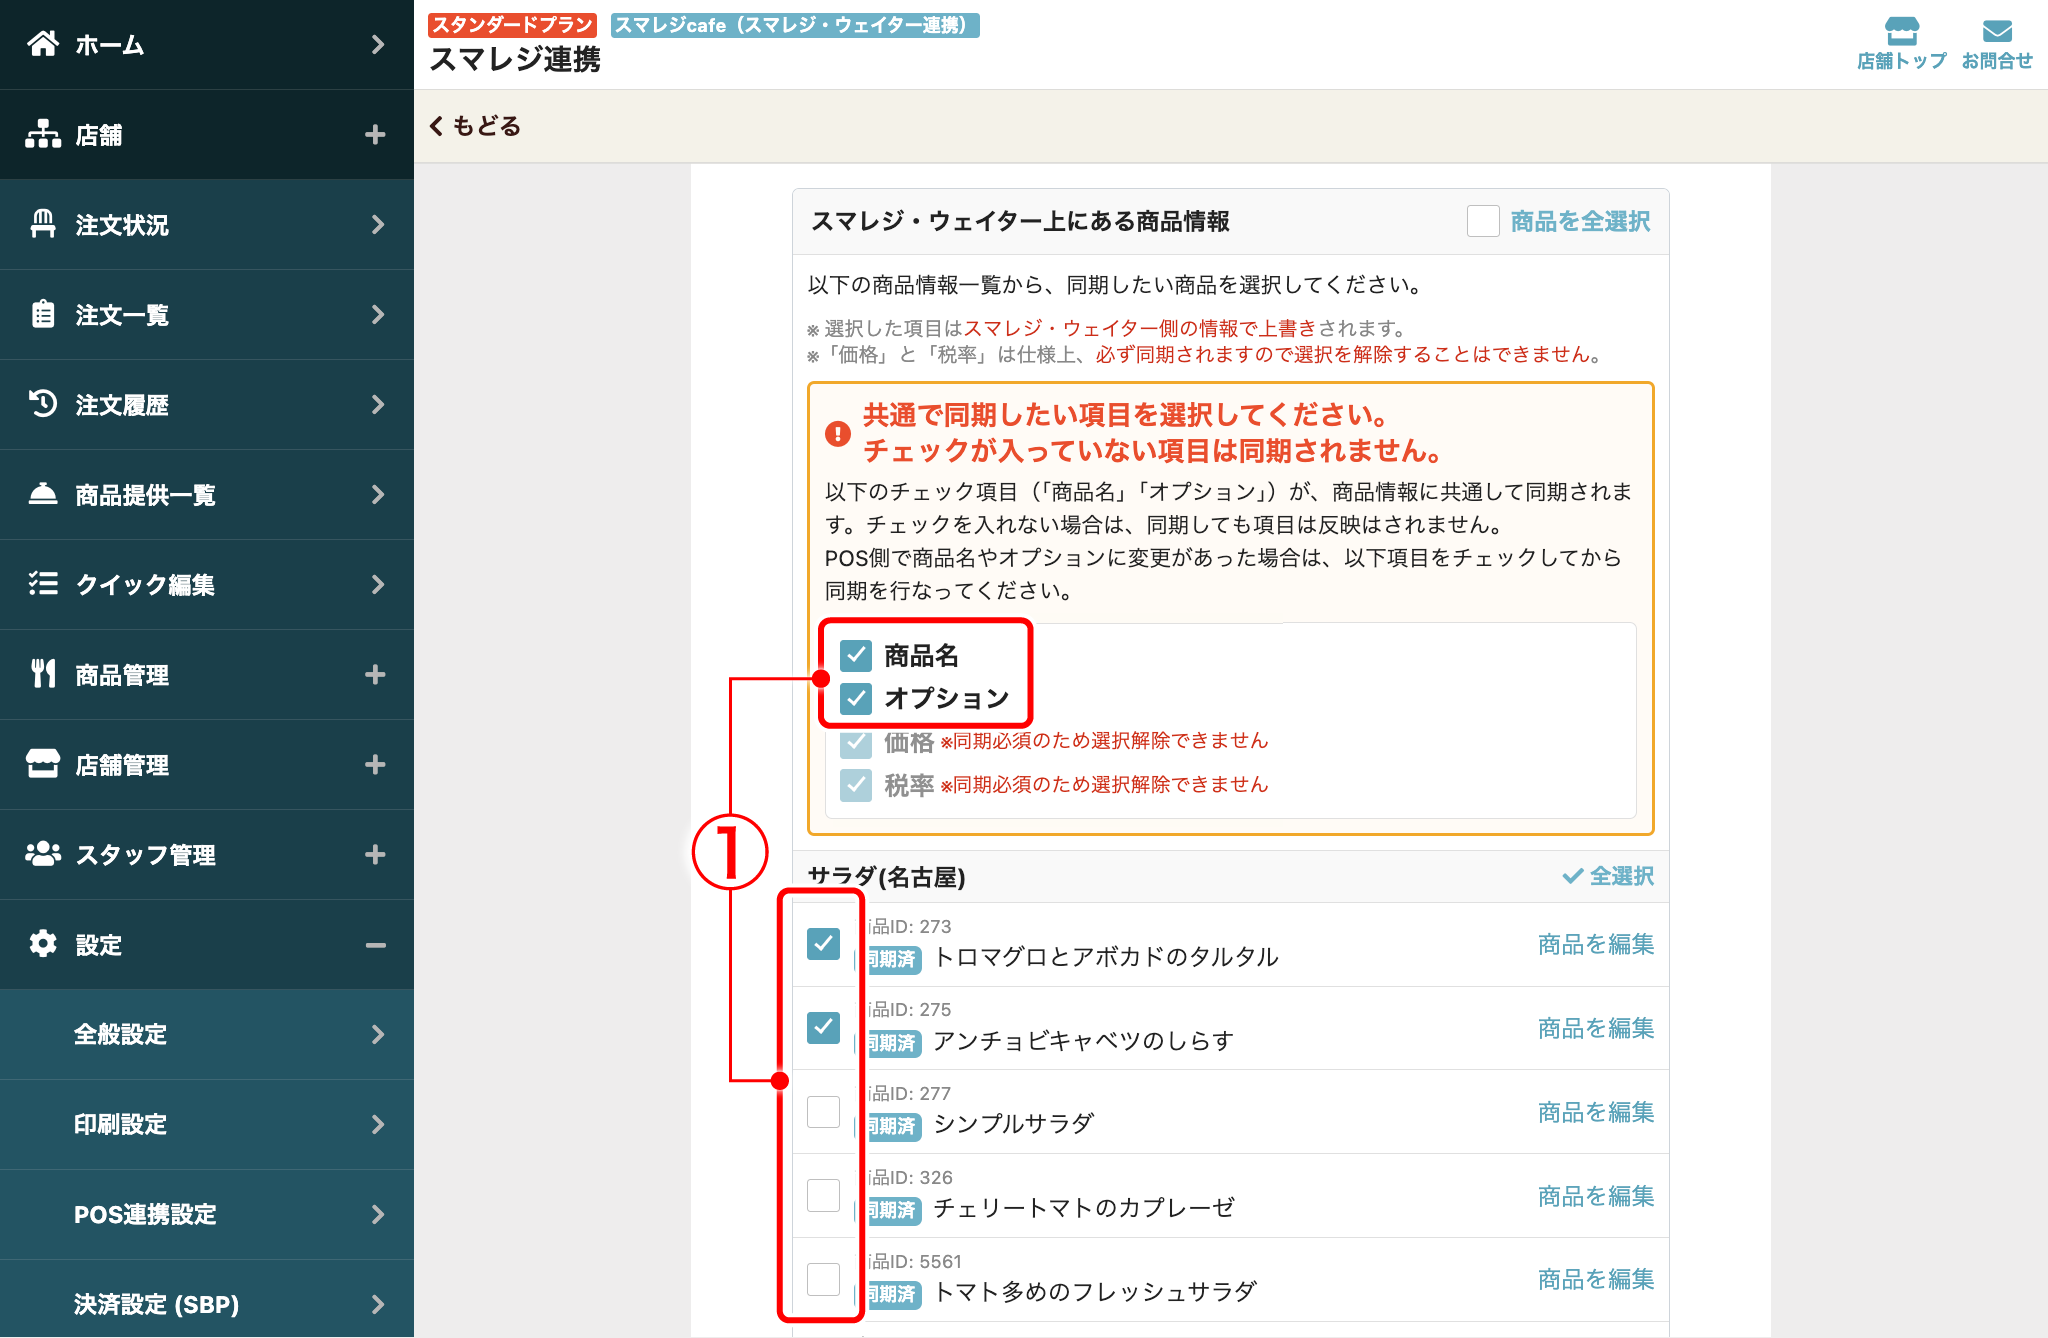Viewport: 2048px width, 1338px height.
Task: Open 全般設定 submenu item
Action: tap(207, 1034)
